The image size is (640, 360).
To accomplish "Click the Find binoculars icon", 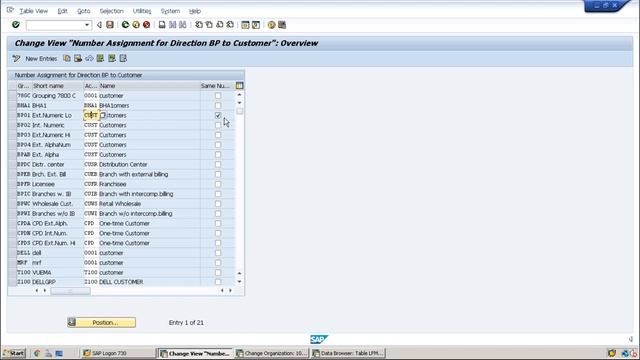I will (172, 25).
